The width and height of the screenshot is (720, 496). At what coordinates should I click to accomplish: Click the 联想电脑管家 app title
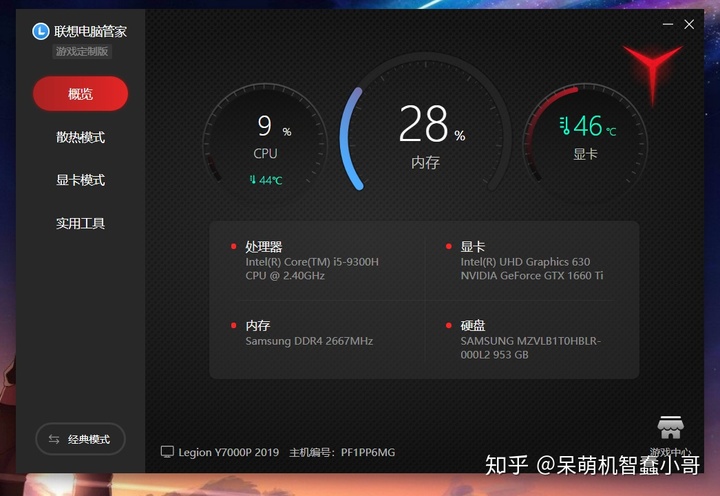(x=90, y=31)
